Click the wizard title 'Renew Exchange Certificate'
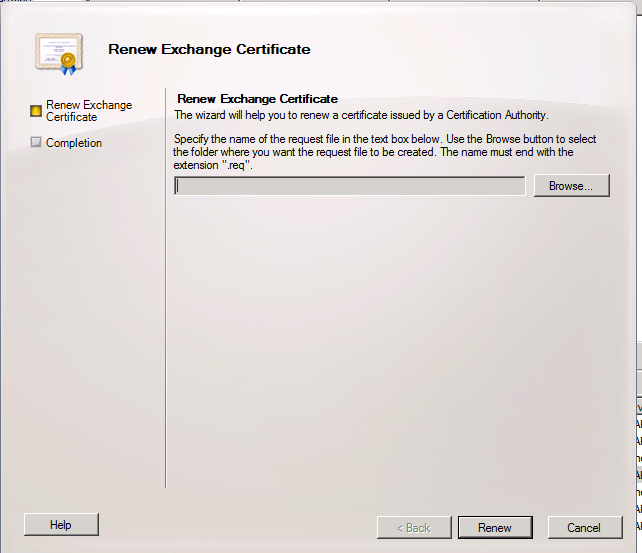The width and height of the screenshot is (642, 553). tap(209, 49)
